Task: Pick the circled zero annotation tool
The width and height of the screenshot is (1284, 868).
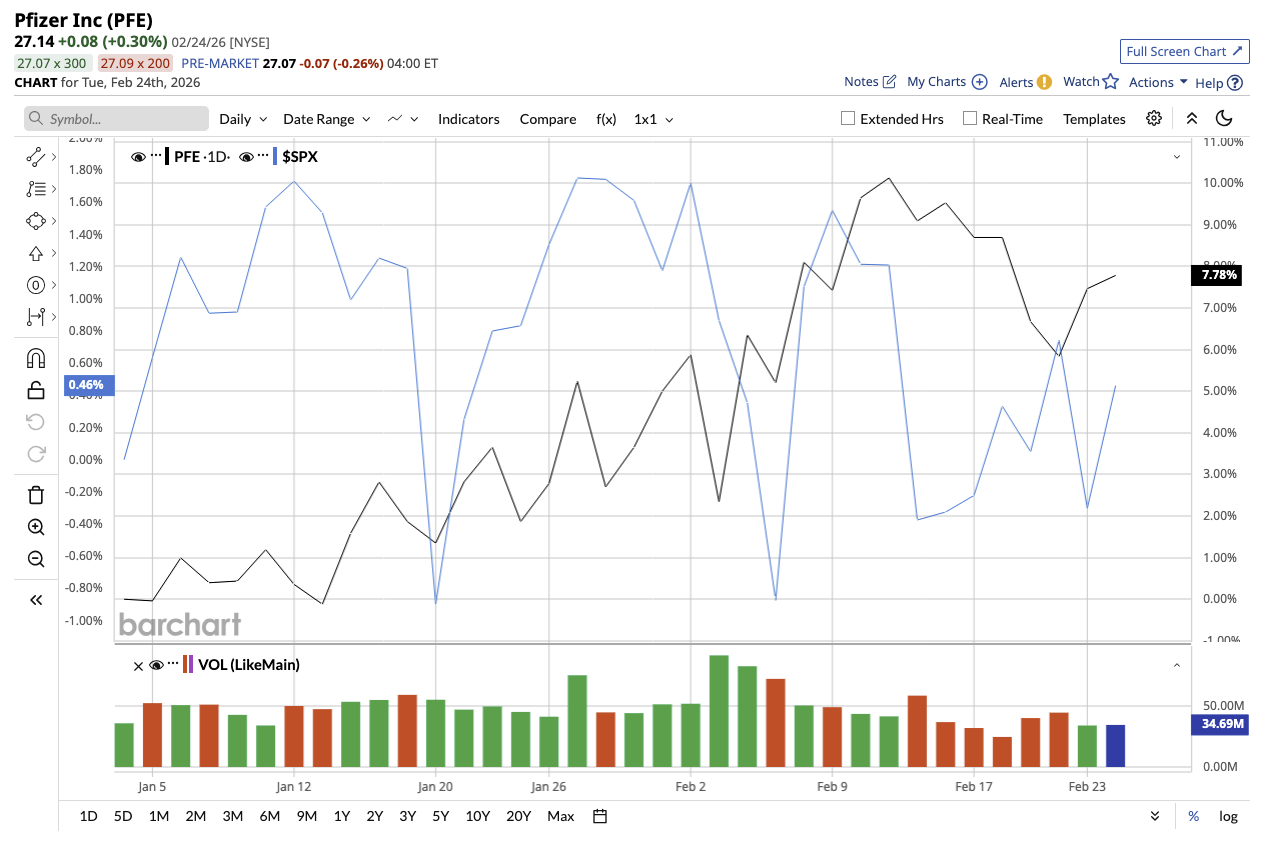Action: 36,285
